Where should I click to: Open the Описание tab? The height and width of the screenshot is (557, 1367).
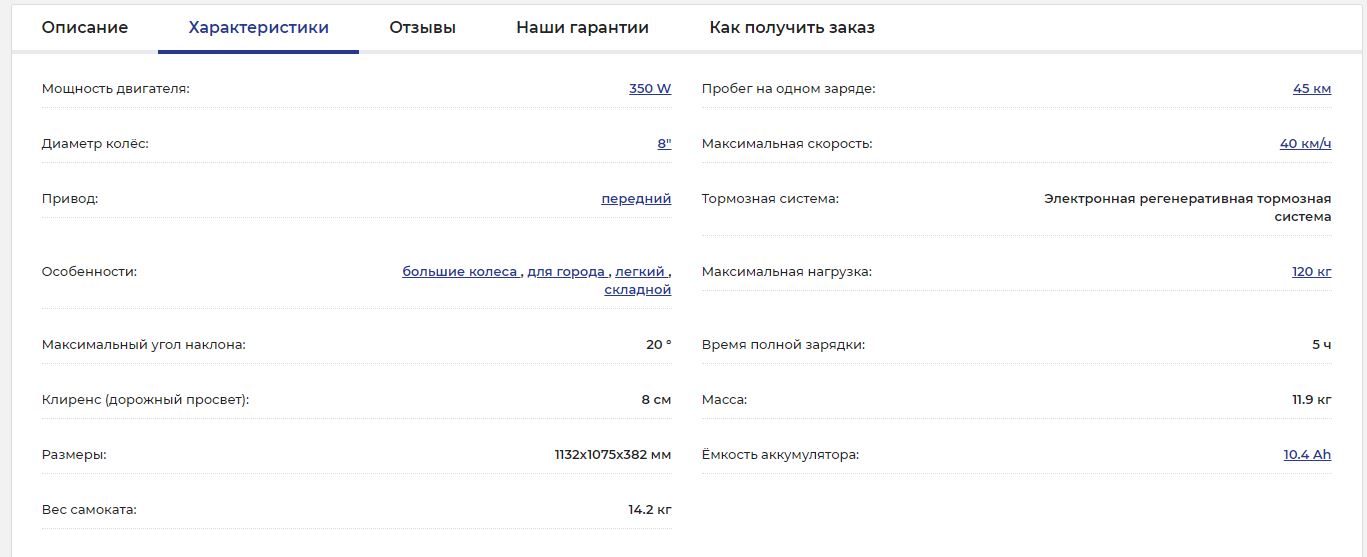click(85, 28)
